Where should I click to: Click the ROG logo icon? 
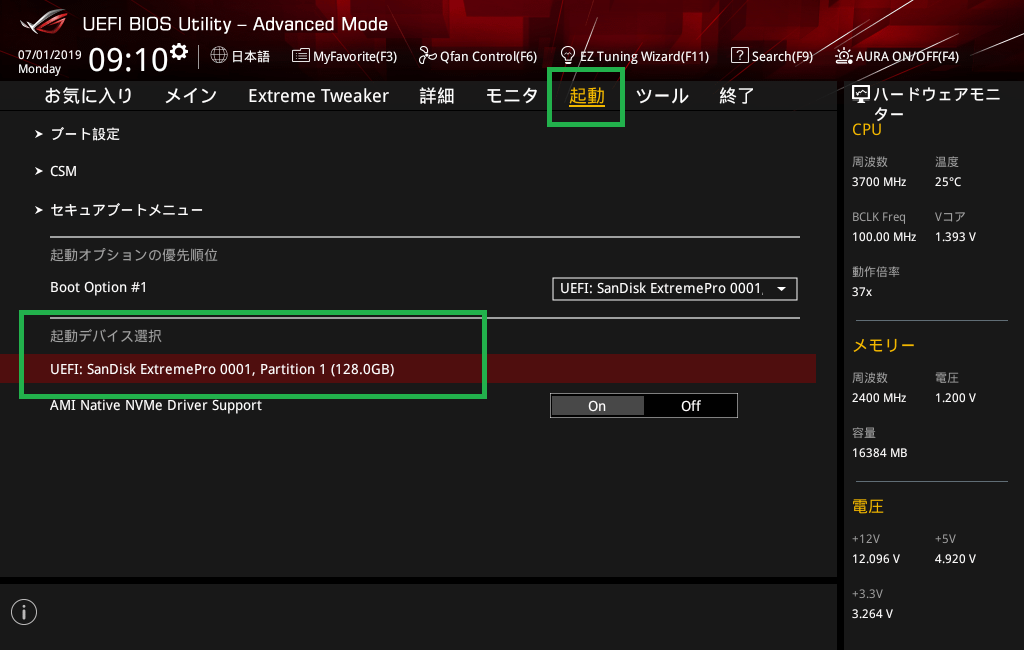point(43,23)
